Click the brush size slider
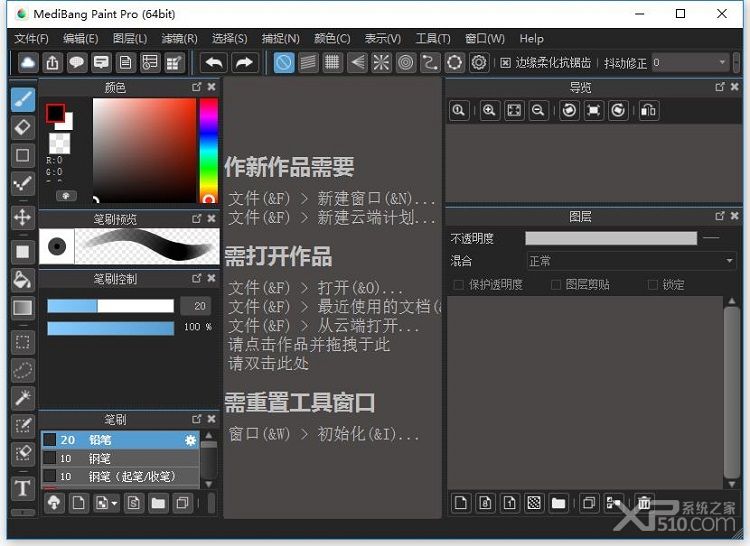This screenshot has height=546, width=750. pyautogui.click(x=110, y=306)
